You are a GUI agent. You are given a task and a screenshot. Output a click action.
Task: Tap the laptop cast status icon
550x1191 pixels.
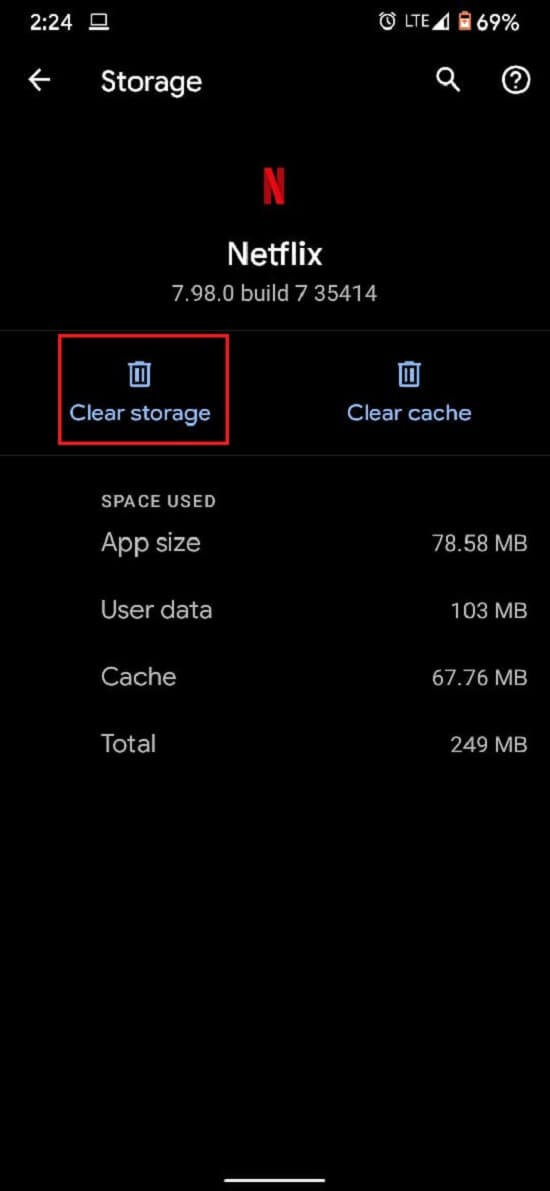(x=98, y=23)
